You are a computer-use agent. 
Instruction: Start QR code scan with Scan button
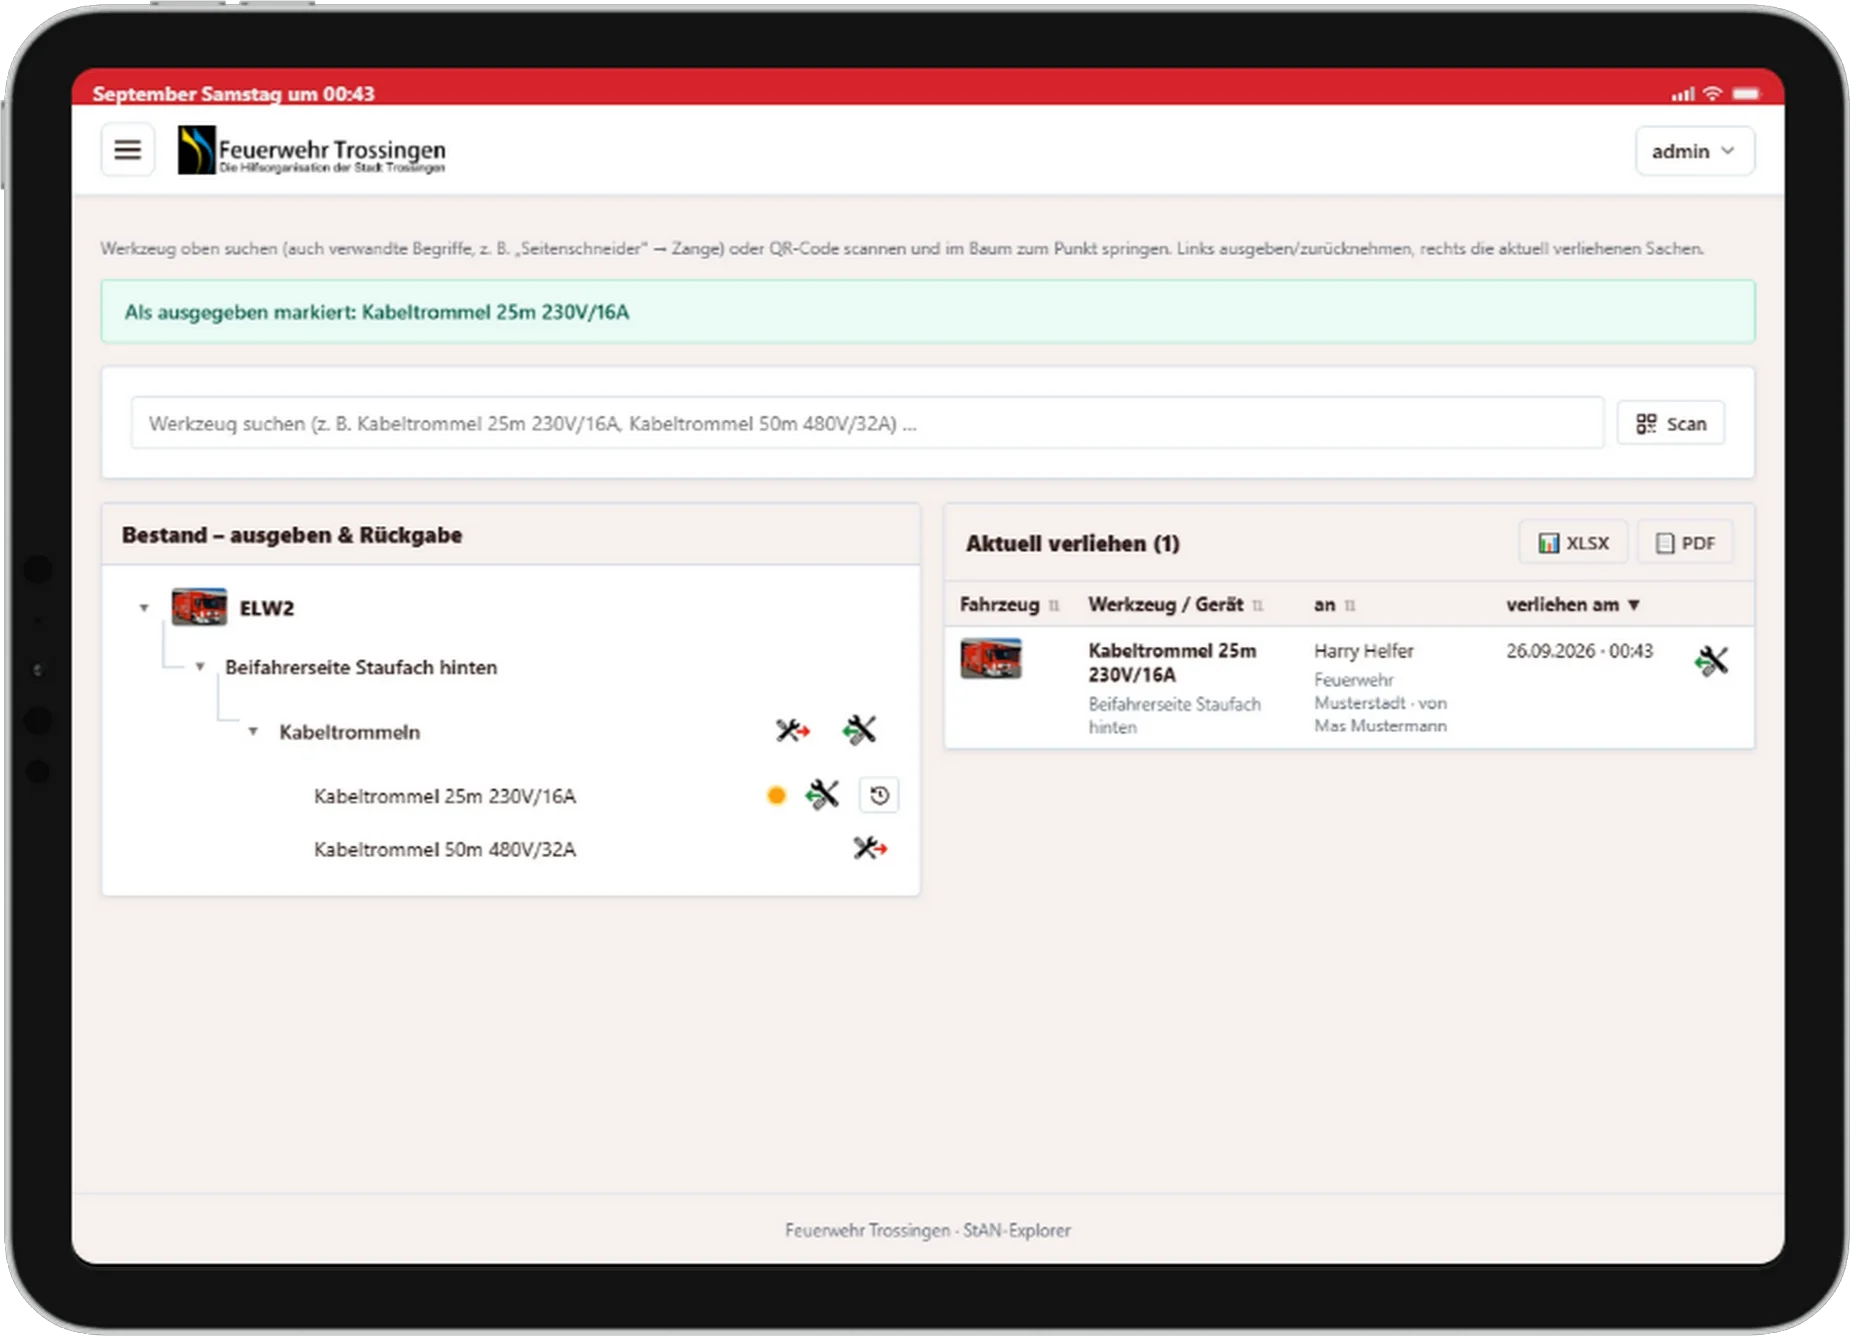(x=1671, y=424)
